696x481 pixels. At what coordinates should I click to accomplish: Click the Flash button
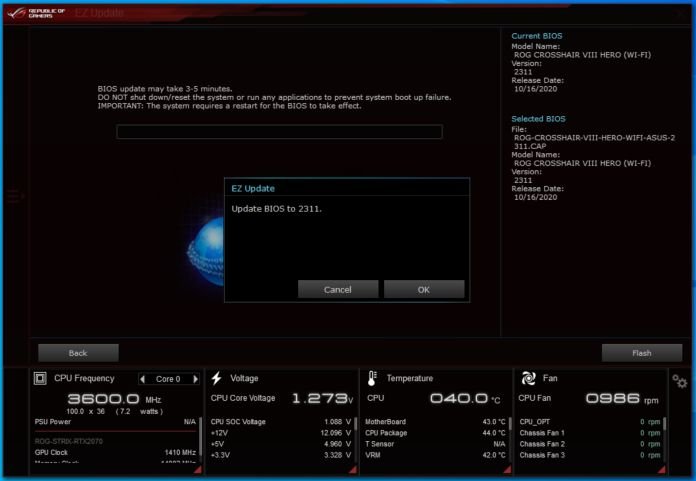coord(642,353)
